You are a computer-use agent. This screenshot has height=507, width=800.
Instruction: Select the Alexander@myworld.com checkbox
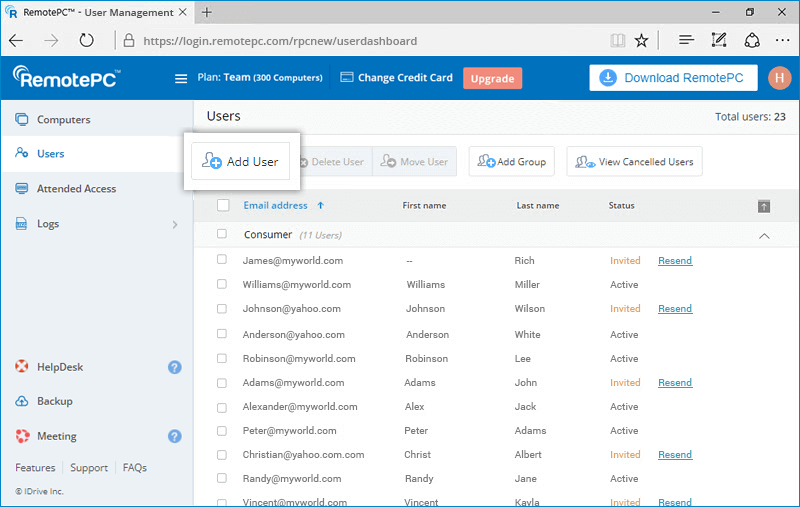point(221,408)
